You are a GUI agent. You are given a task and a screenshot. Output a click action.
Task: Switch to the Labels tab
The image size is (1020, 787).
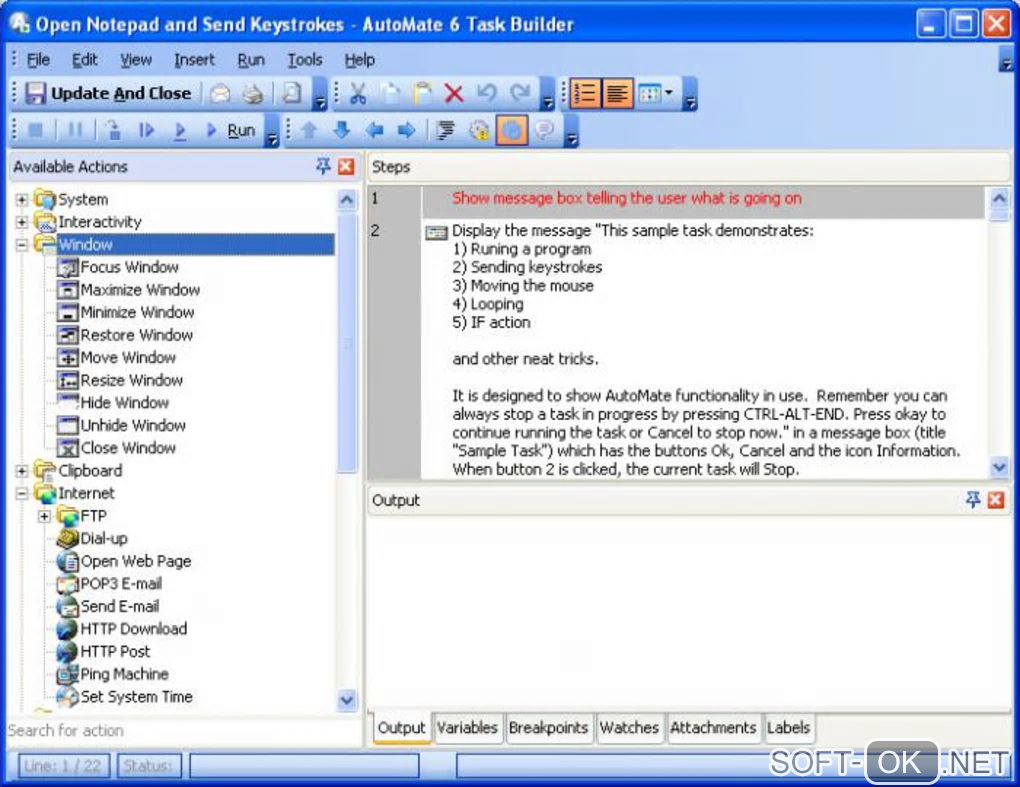point(788,727)
